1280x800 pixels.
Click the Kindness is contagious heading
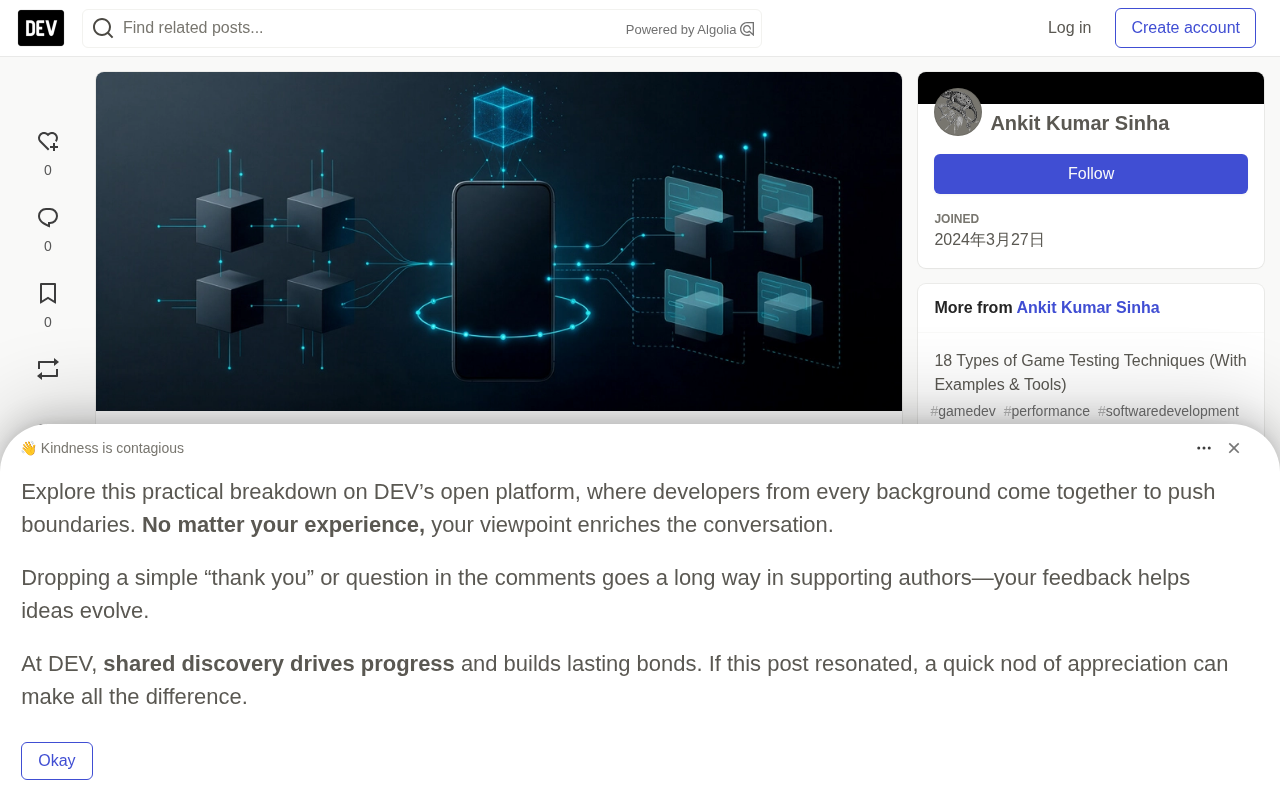(x=102, y=448)
